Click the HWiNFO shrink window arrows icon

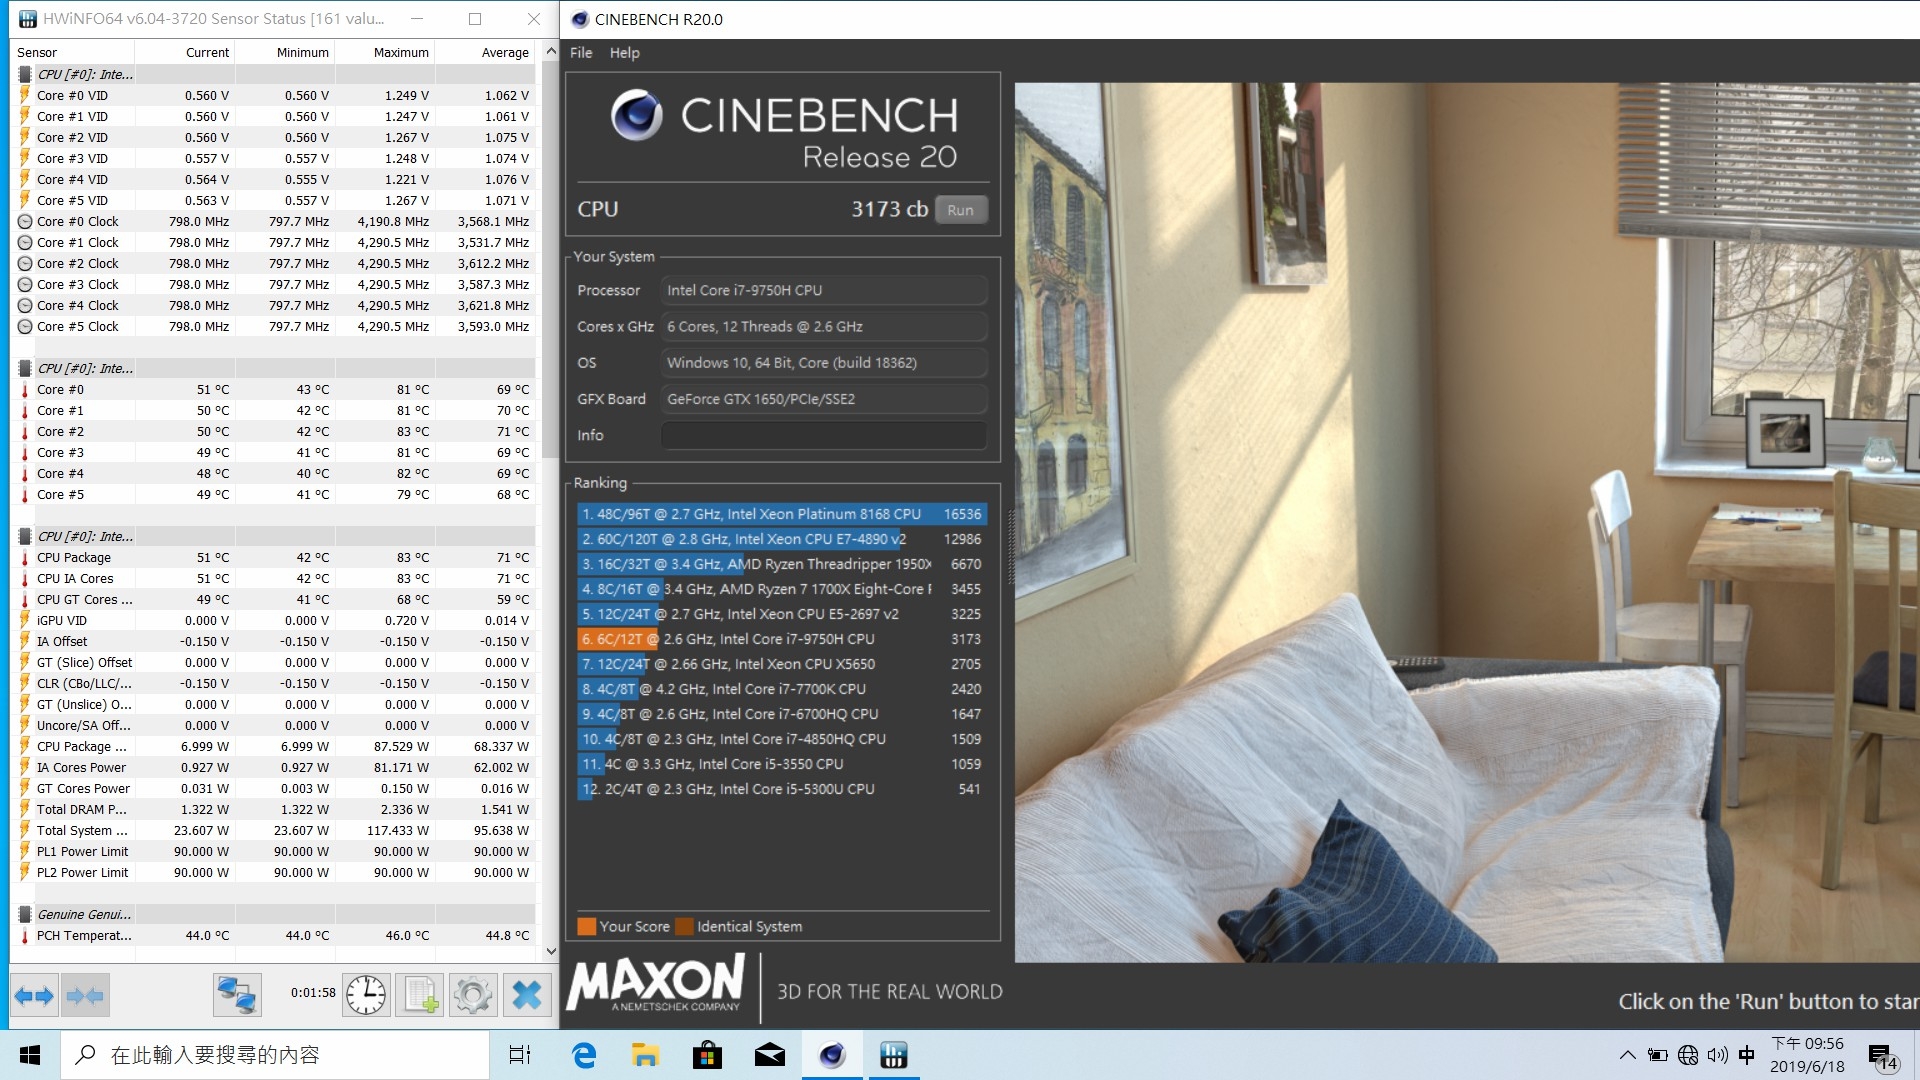pos(85,995)
